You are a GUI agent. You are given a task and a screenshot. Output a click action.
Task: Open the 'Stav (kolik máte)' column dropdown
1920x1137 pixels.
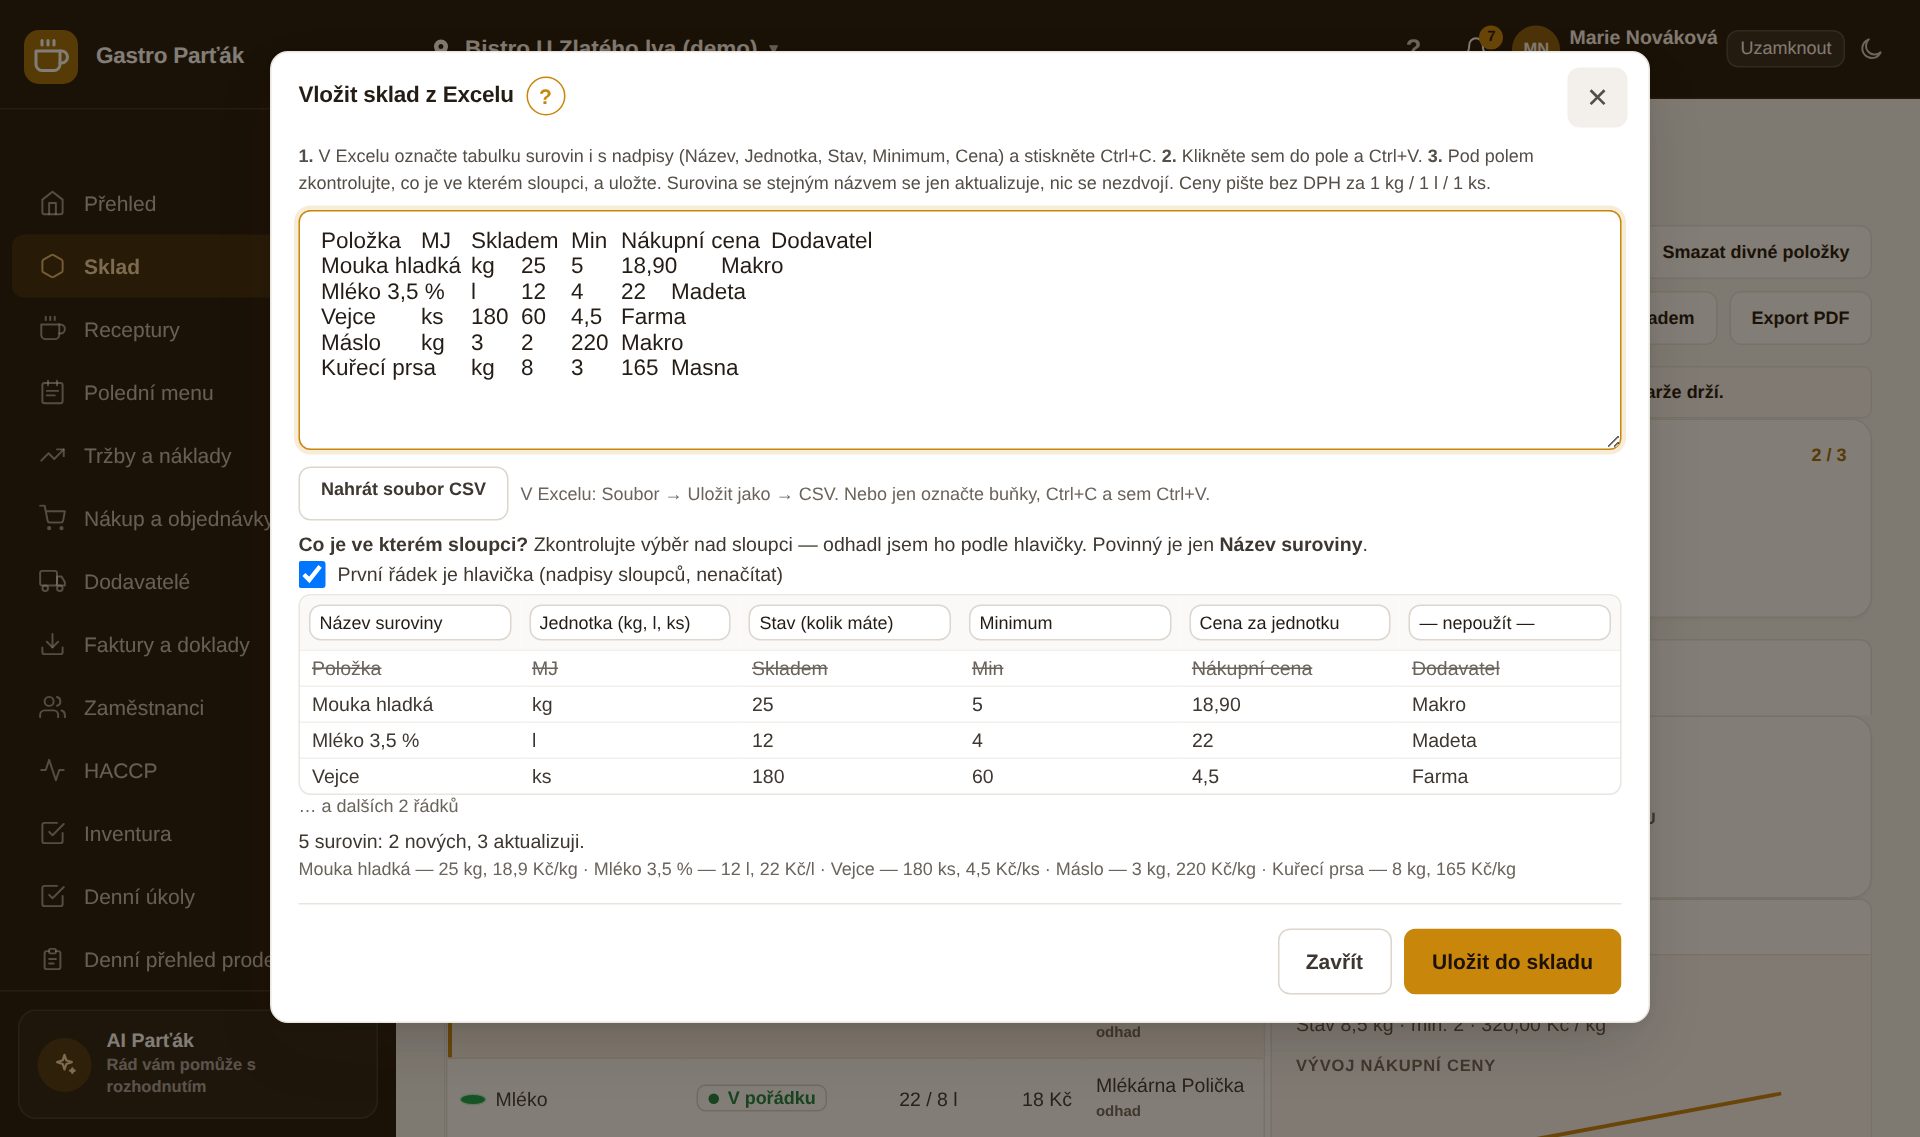(850, 623)
